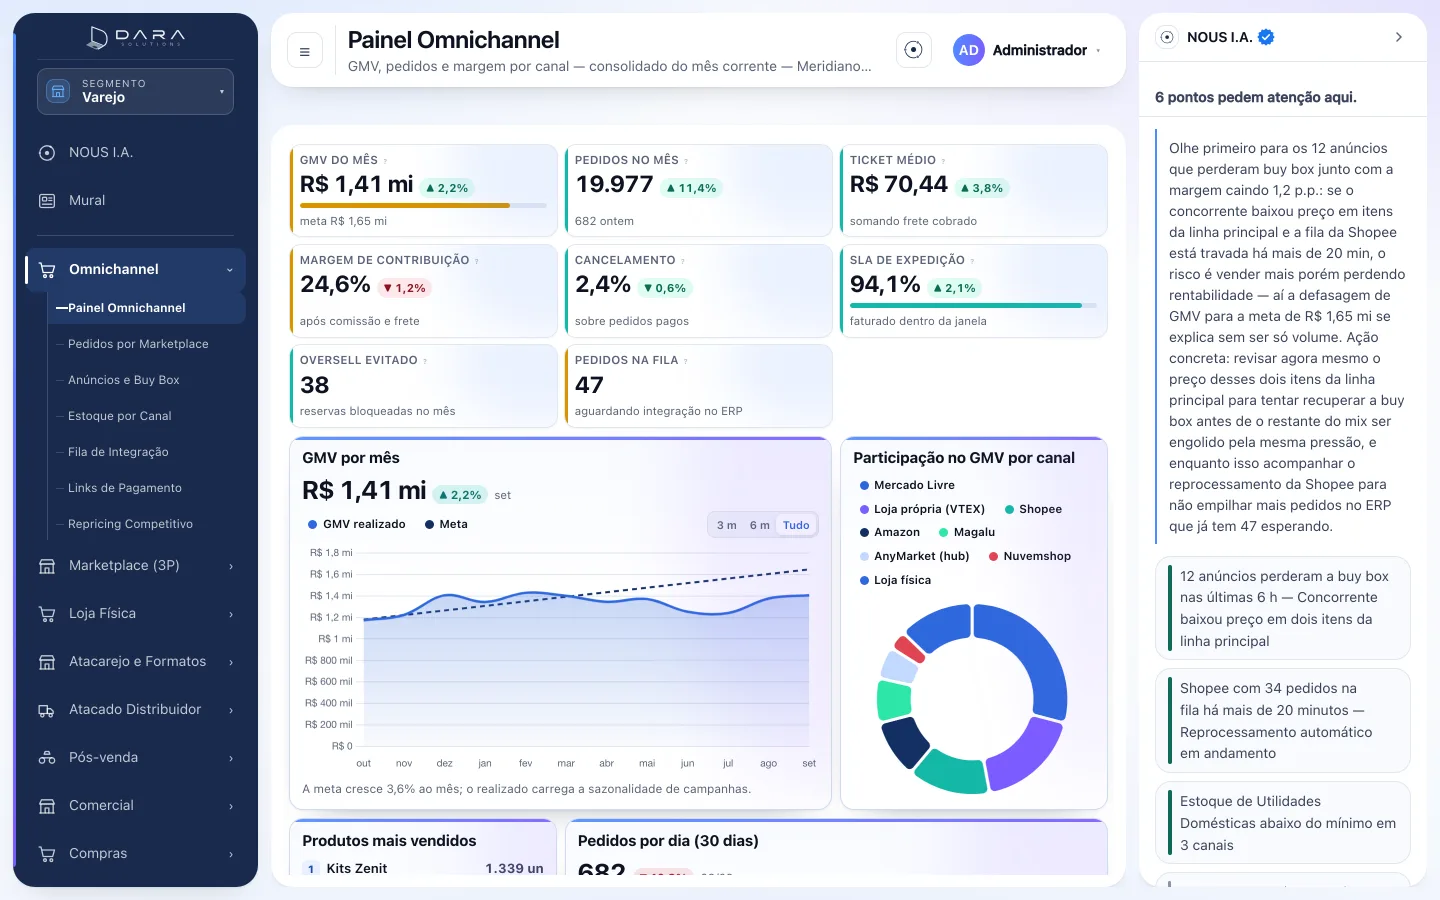Click the GMV do mês progress bar
The height and width of the screenshot is (900, 1440).
pyautogui.click(x=423, y=205)
